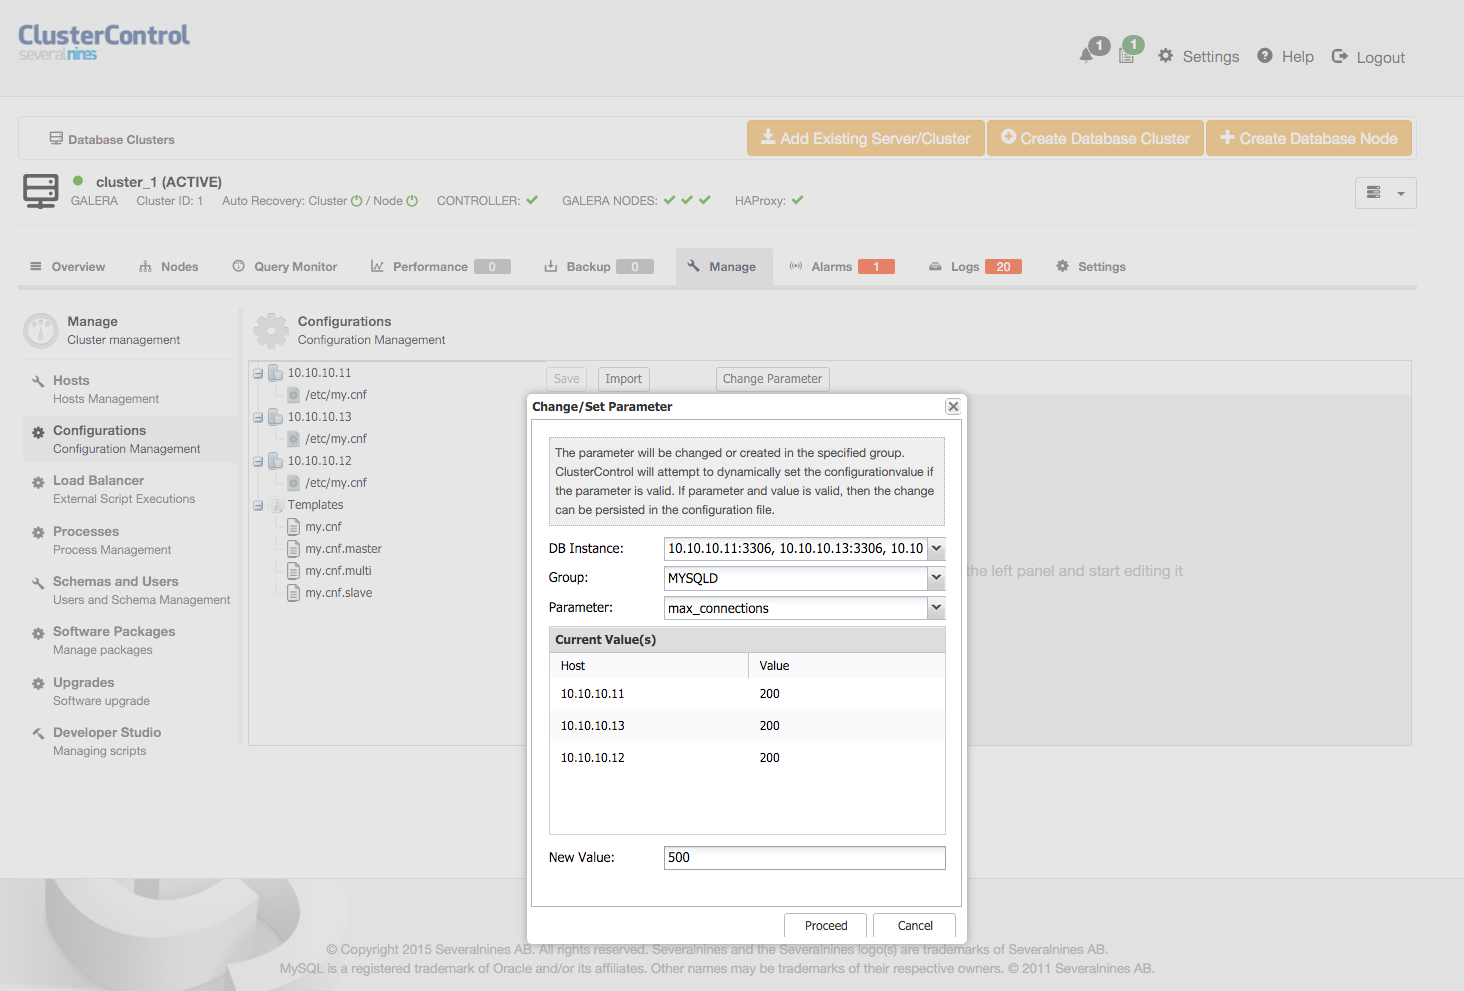Close the Change/Set Parameter dialog
Viewport: 1464px width, 991px height.
point(953,406)
